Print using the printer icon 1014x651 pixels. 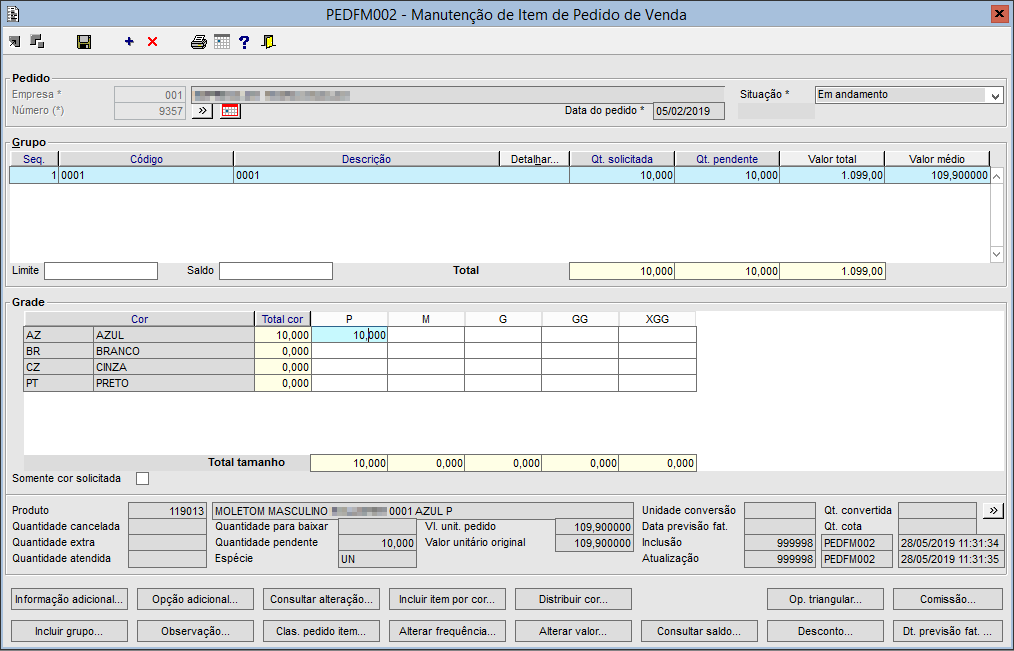[x=199, y=42]
